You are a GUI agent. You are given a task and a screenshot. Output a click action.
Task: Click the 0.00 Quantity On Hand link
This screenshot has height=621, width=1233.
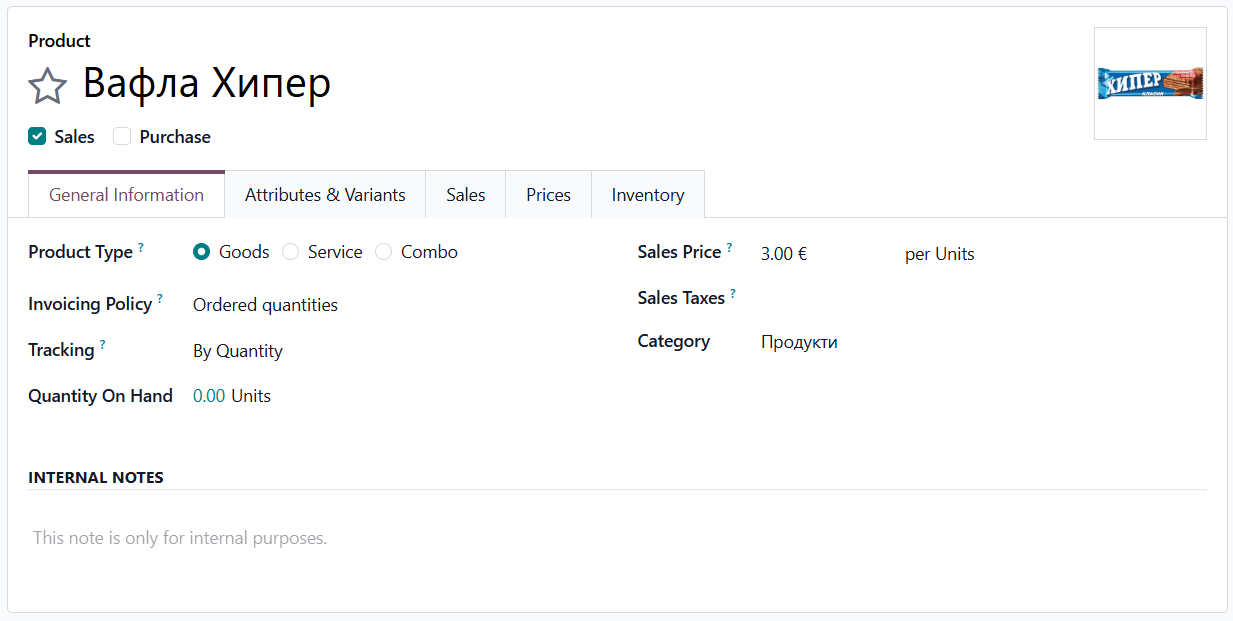(209, 396)
